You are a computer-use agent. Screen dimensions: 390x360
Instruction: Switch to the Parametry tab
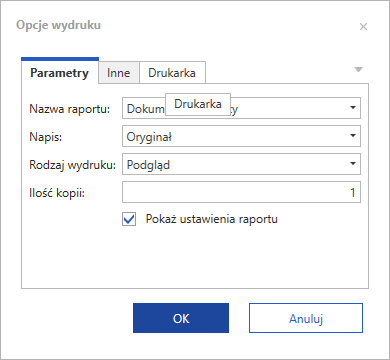60,73
